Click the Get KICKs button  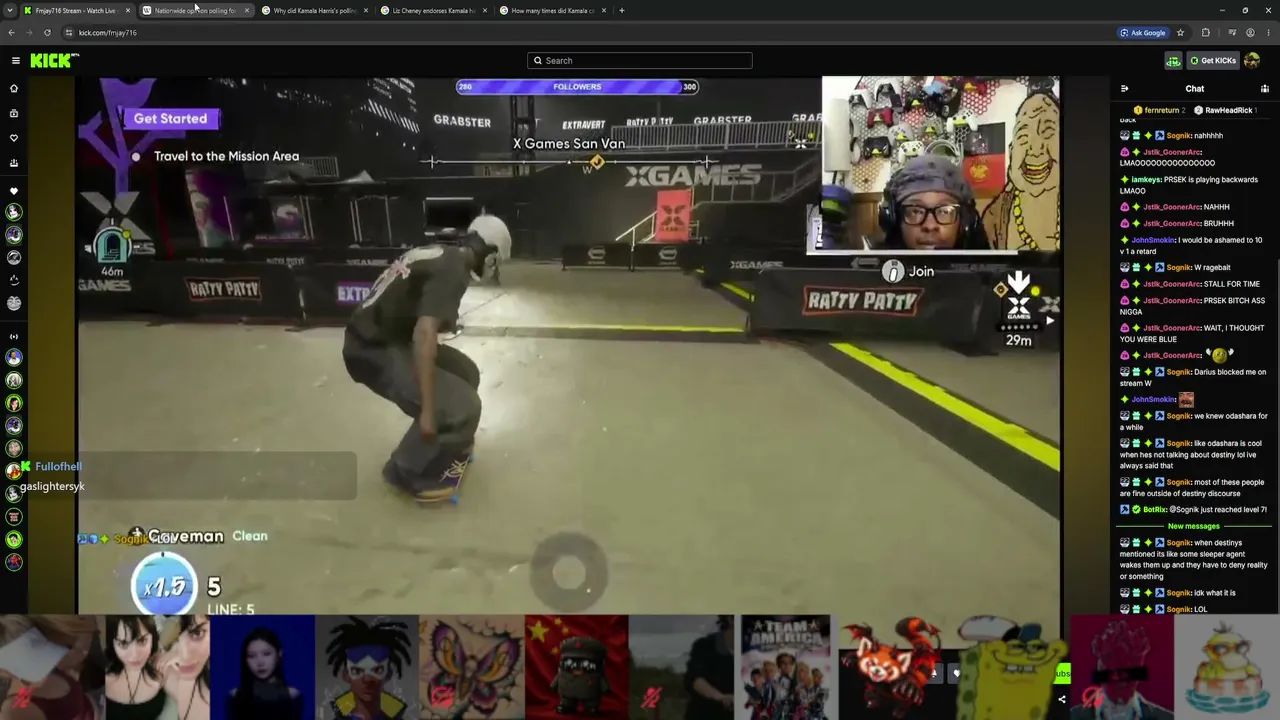point(1212,61)
